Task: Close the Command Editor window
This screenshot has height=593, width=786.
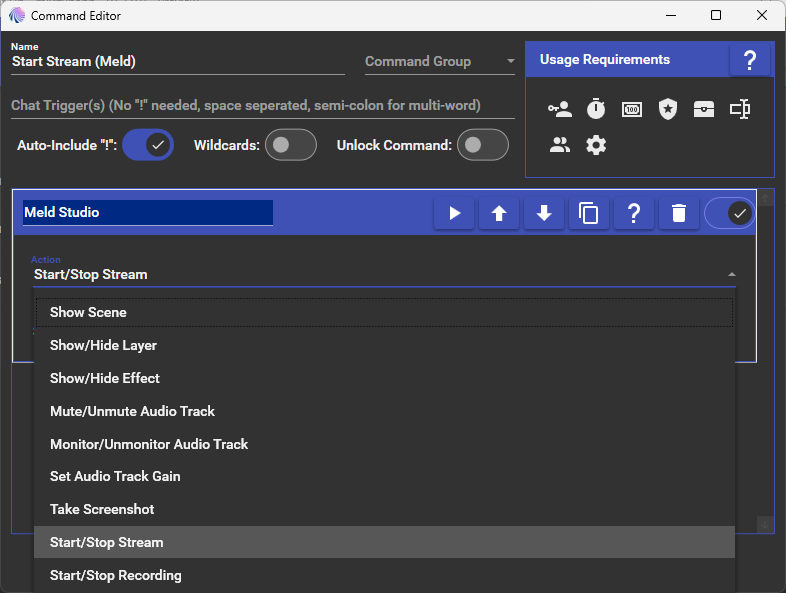Action: point(761,16)
